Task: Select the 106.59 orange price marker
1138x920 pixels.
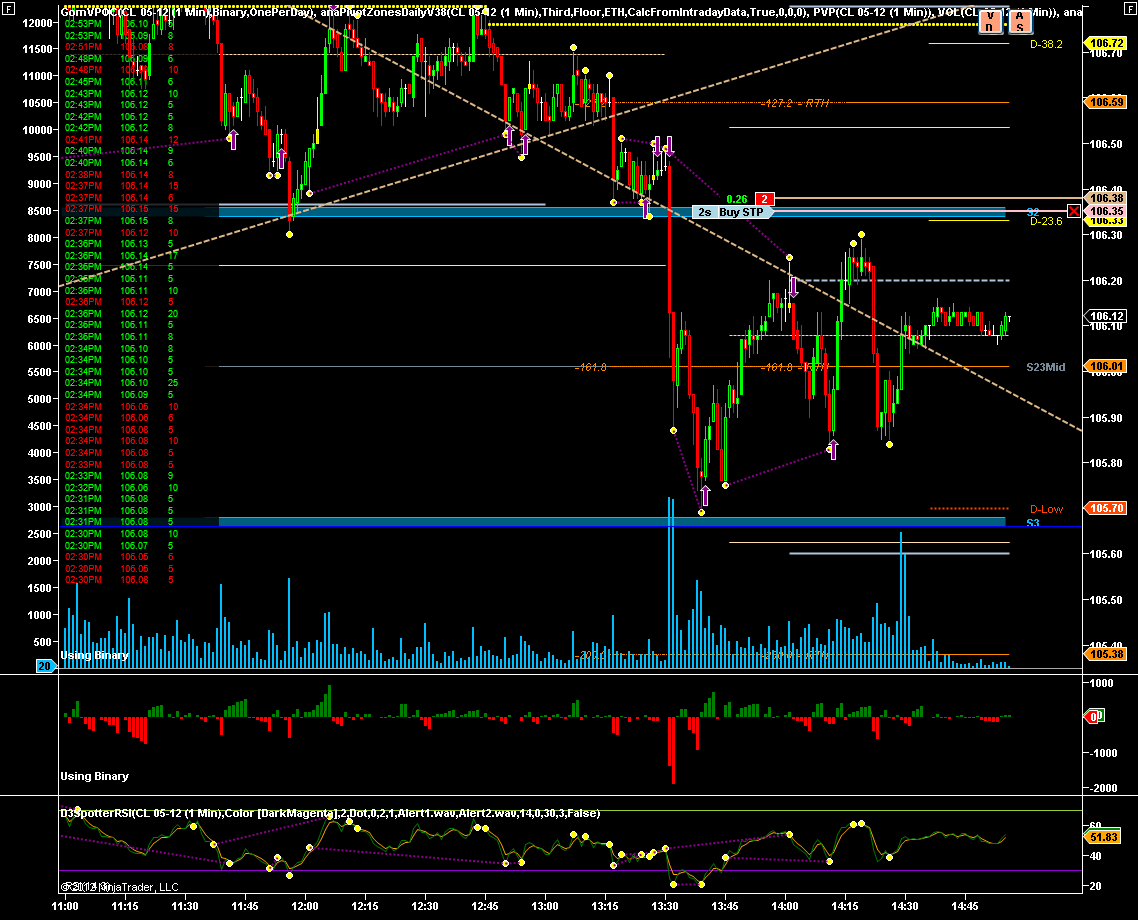Action: 1105,102
